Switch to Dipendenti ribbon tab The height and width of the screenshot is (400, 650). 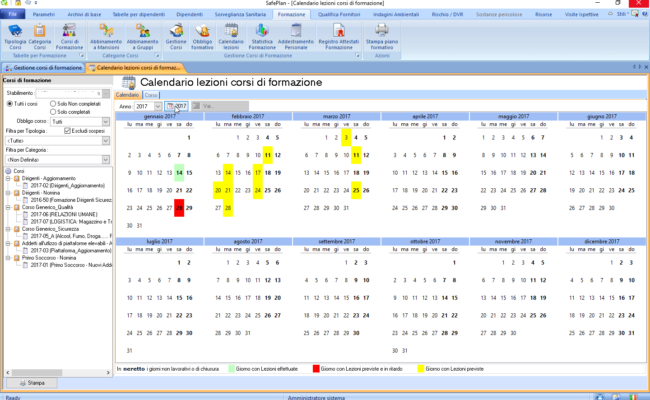tap(189, 14)
